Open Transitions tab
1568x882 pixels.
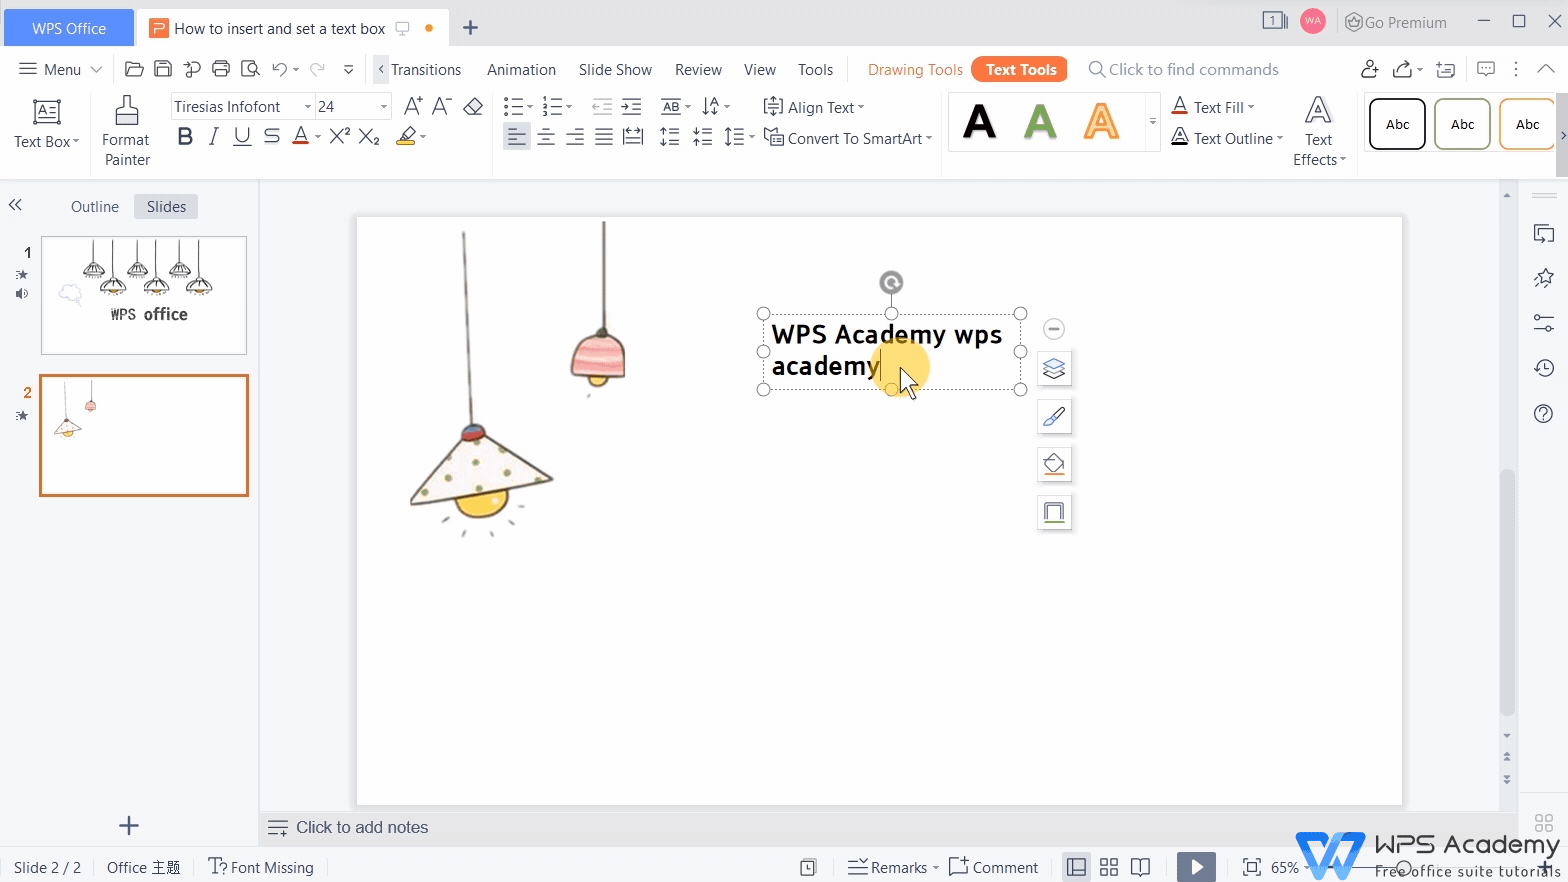(426, 69)
